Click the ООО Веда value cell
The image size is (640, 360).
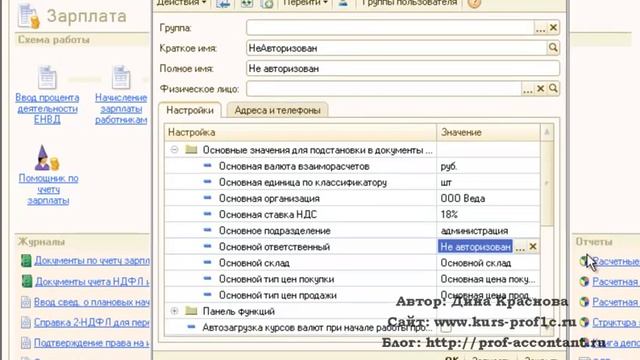point(488,198)
